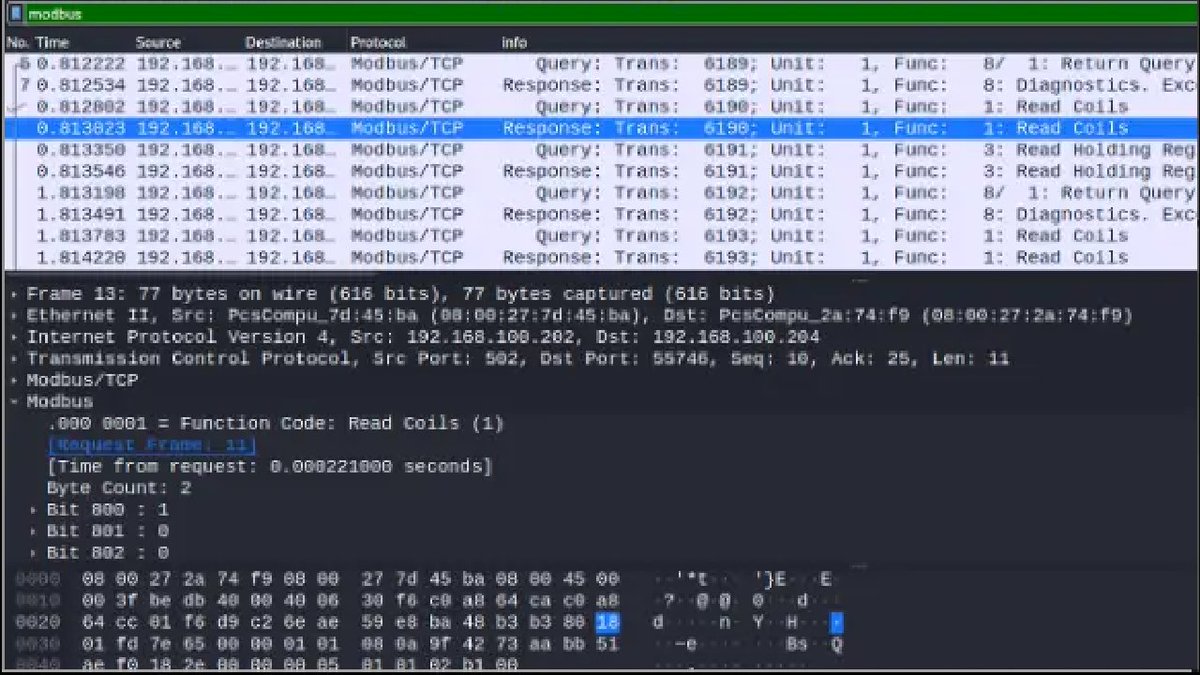Screen dimensions: 1200x675
Task: Select packet at time 0.813350
Action: (x=600, y=150)
